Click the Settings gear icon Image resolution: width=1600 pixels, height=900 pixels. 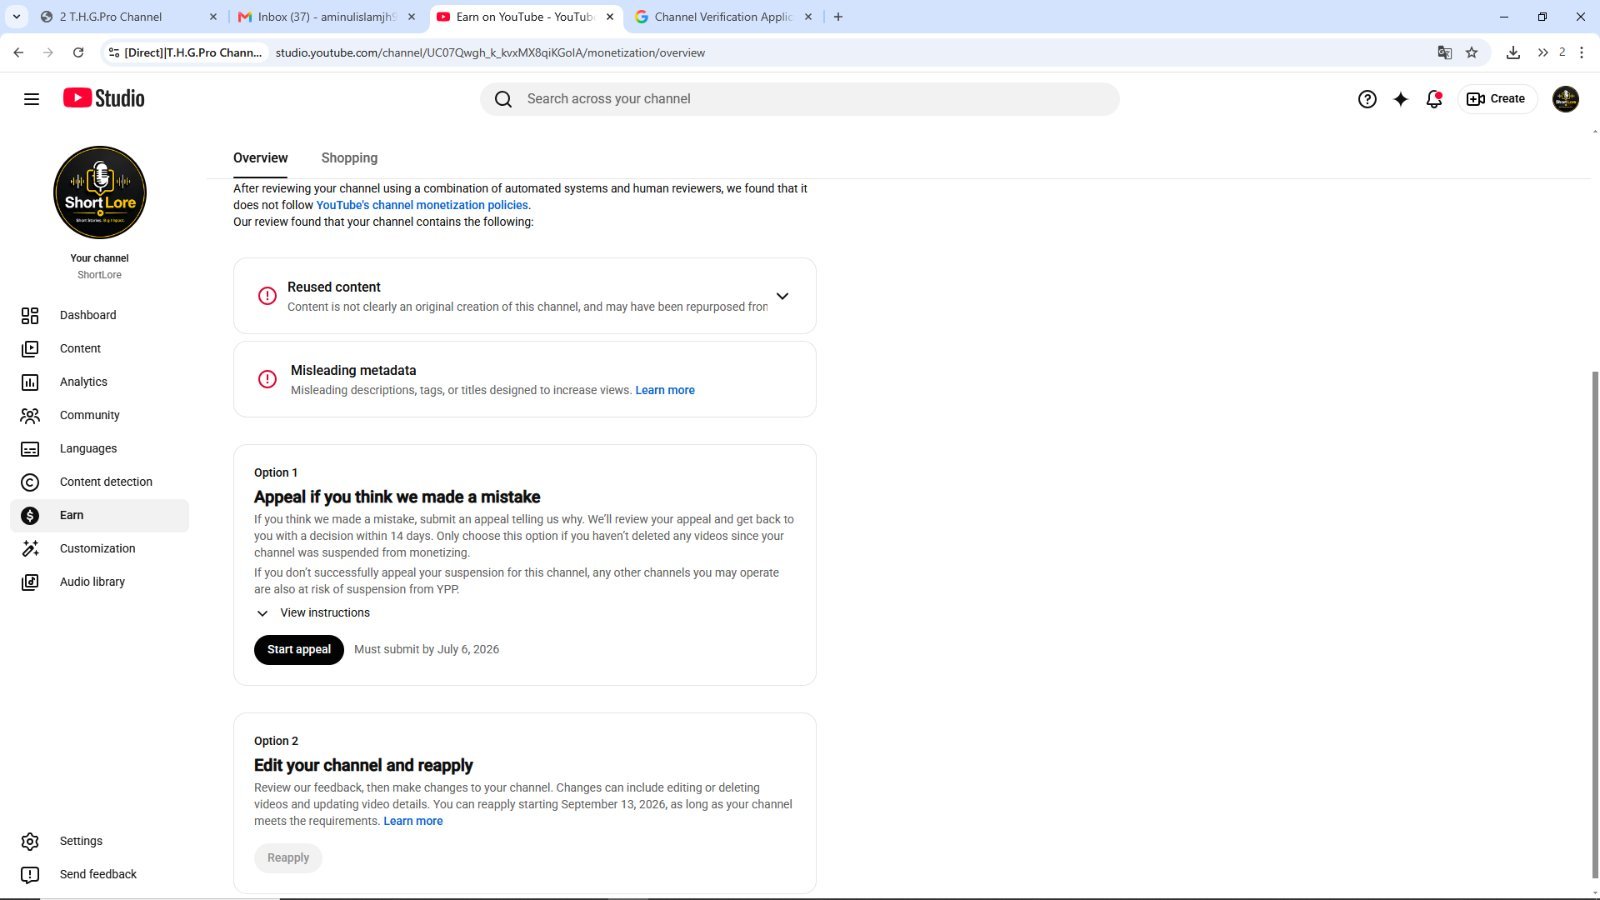click(x=30, y=842)
